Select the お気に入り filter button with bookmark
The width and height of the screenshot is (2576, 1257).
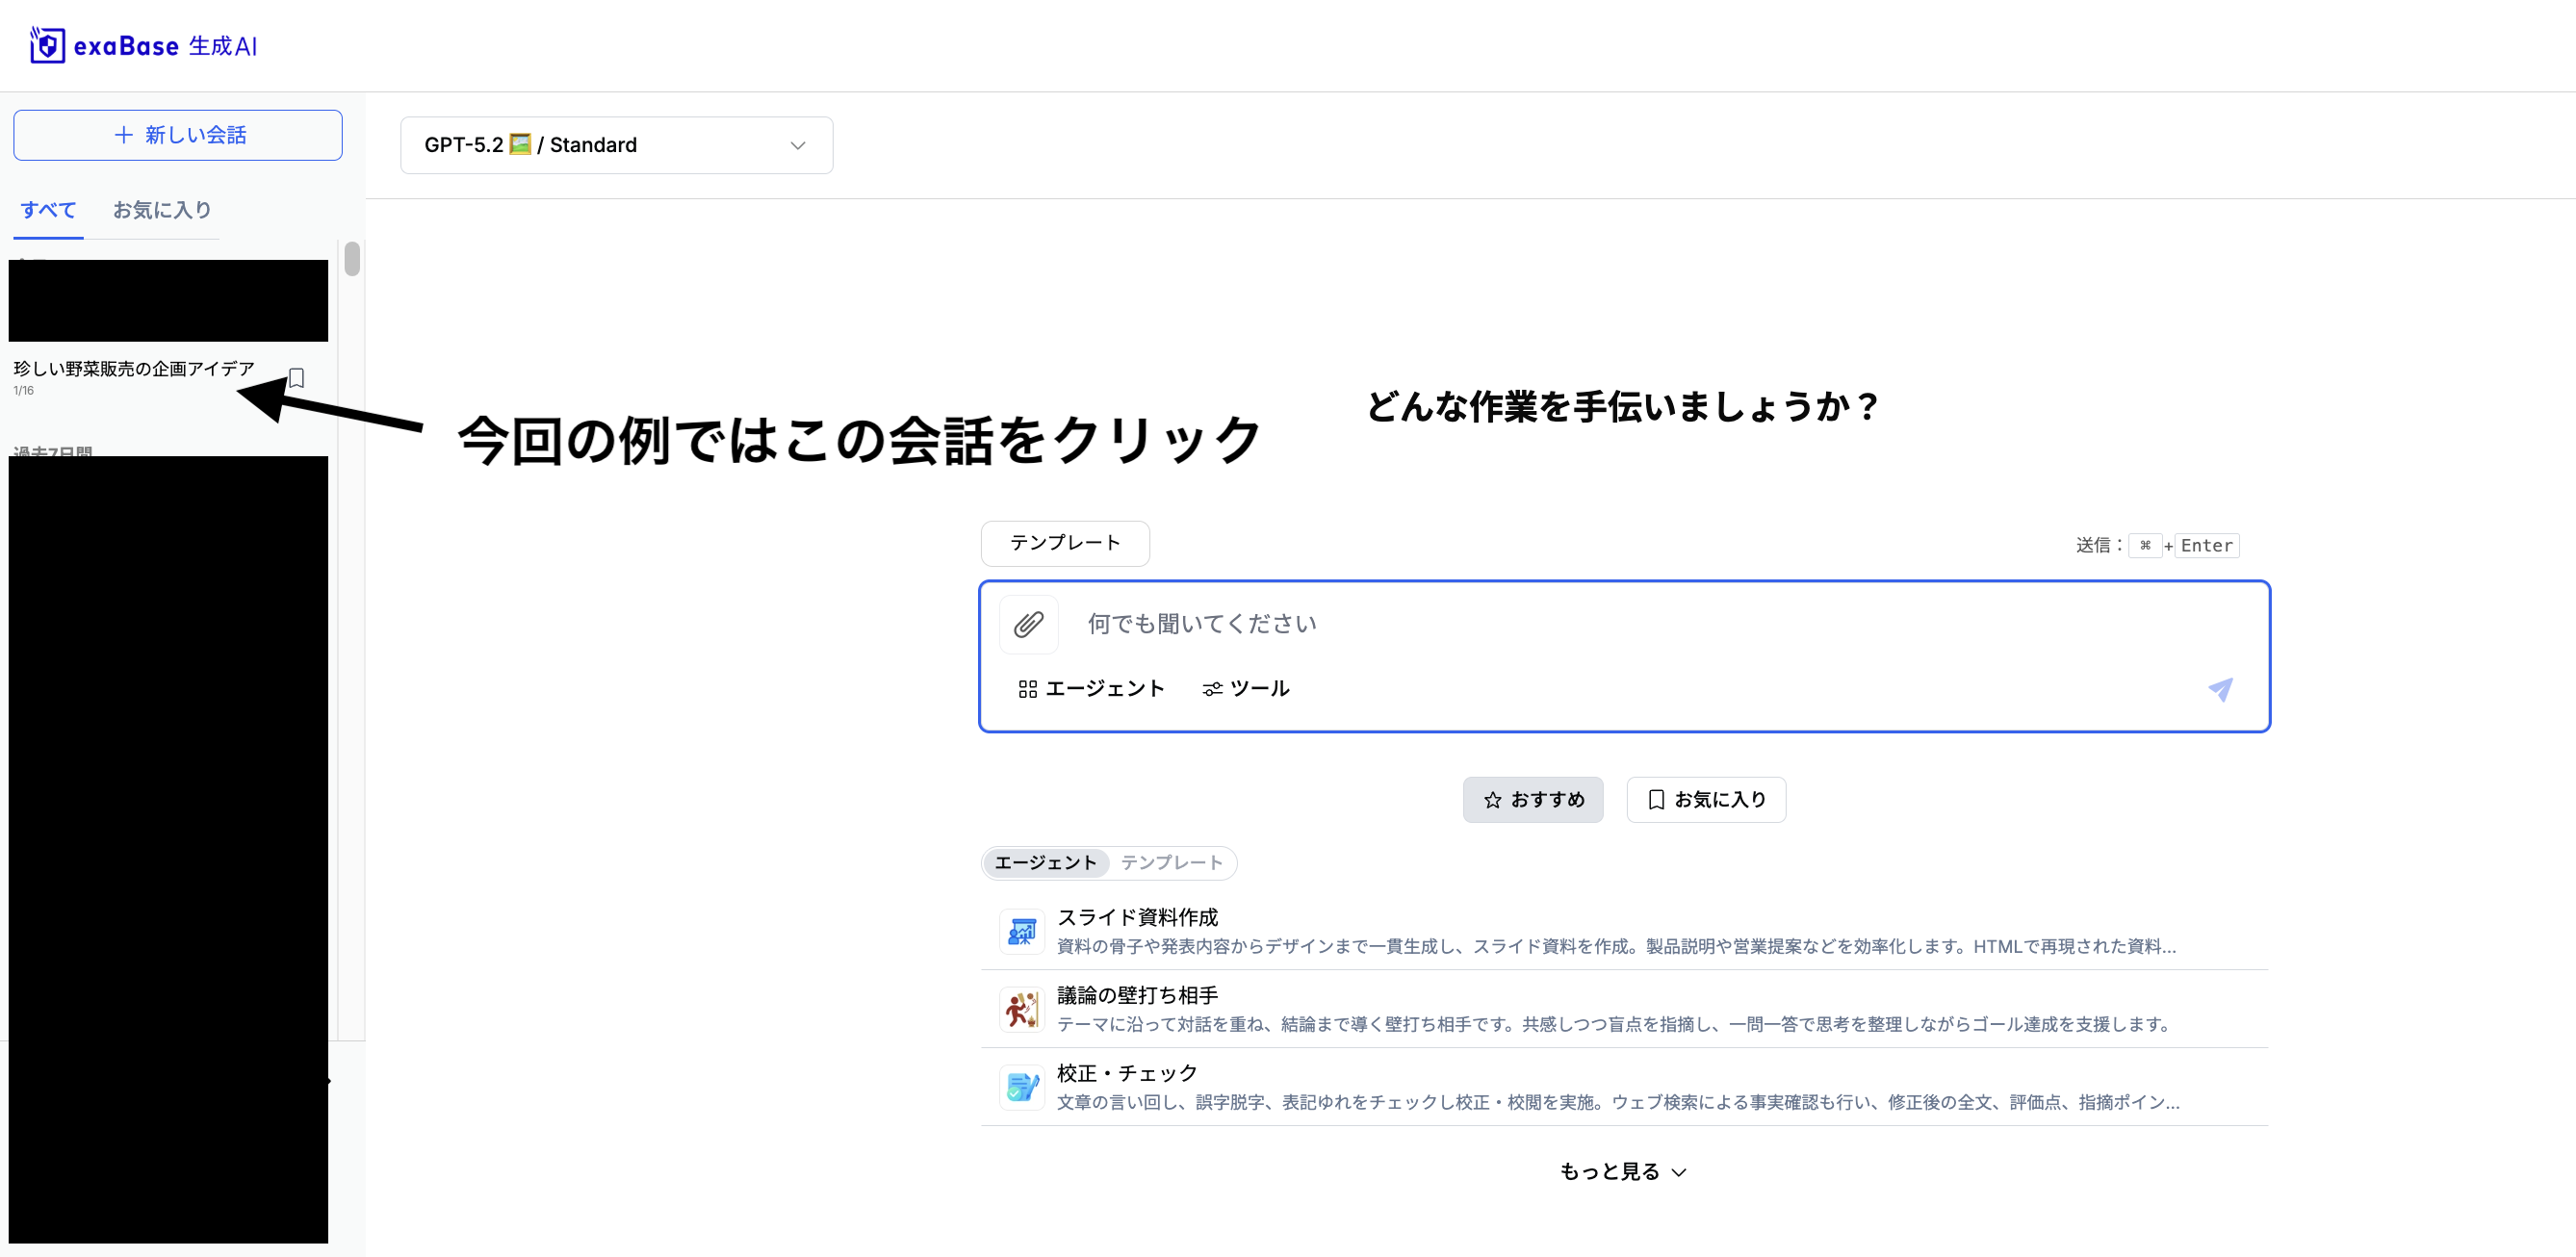tap(1706, 799)
